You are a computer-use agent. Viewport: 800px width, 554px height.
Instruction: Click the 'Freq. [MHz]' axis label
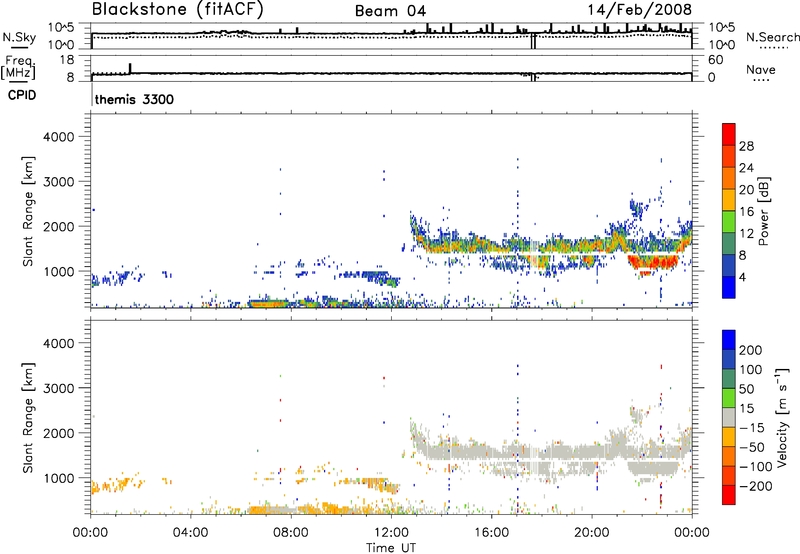click(x=18, y=68)
